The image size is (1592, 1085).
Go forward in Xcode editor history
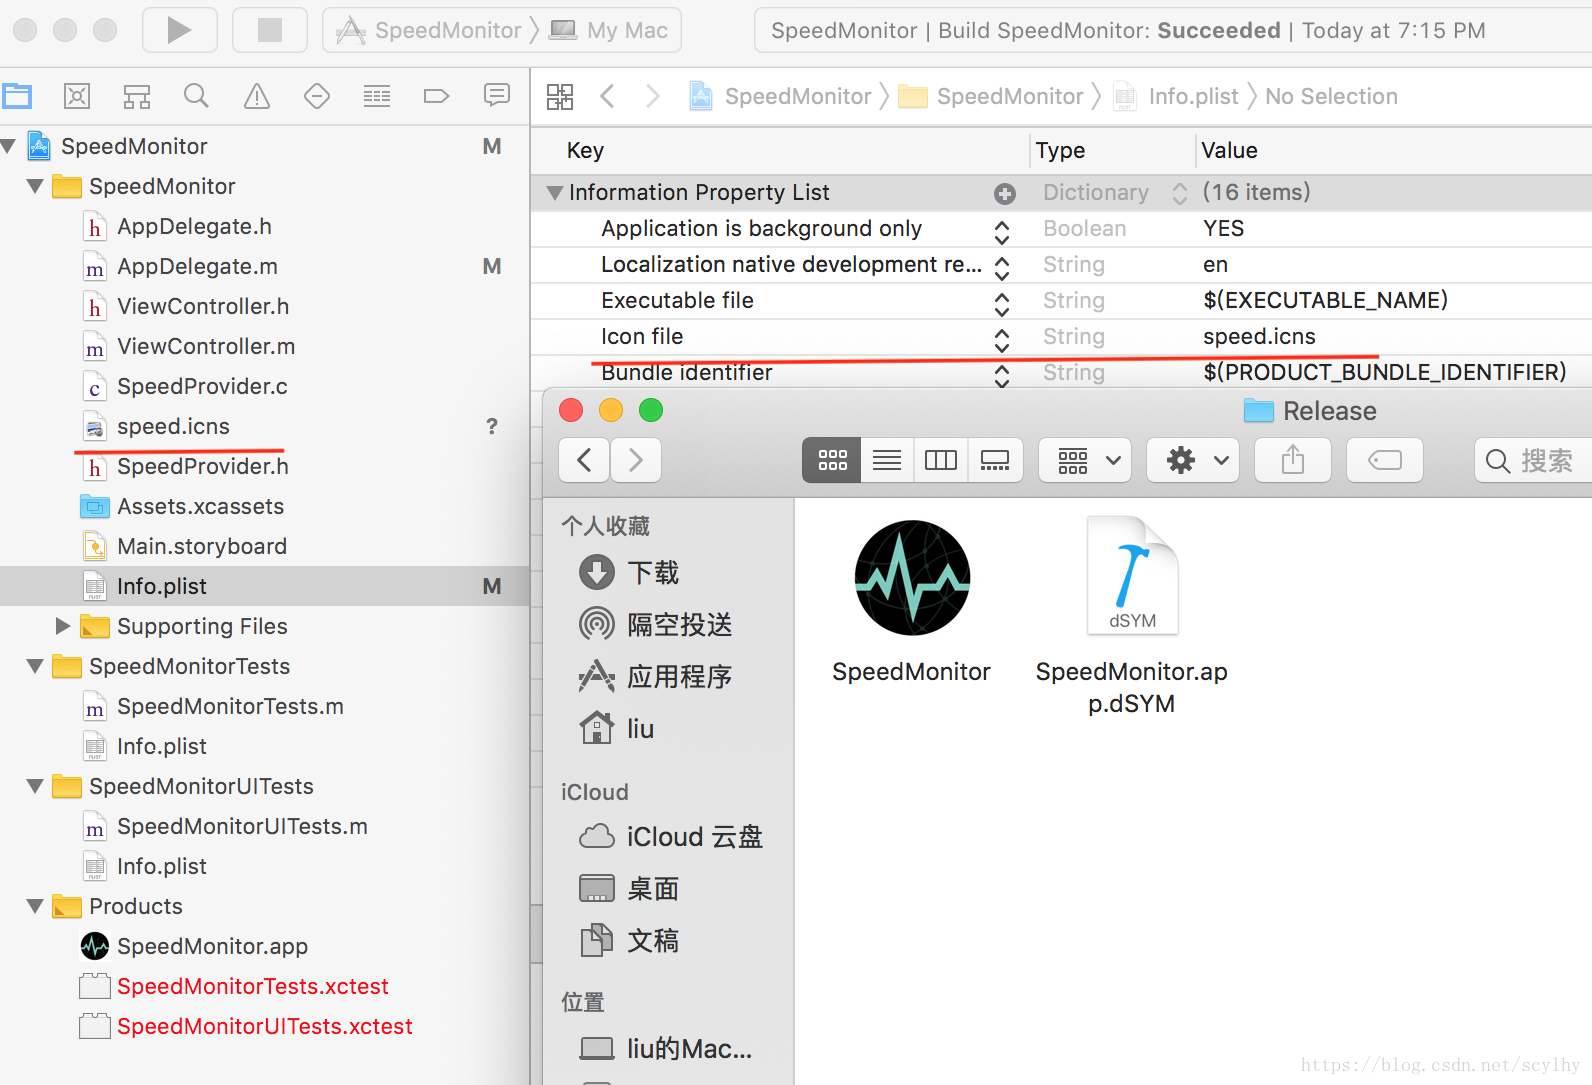[x=653, y=96]
